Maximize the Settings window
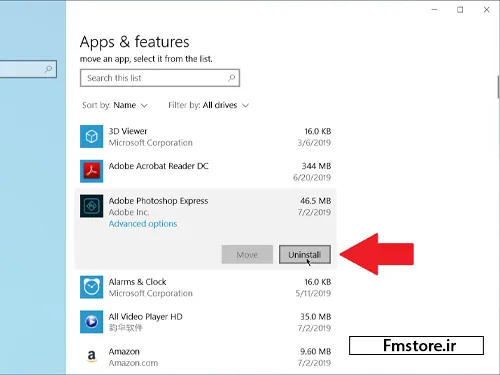 click(460, 10)
